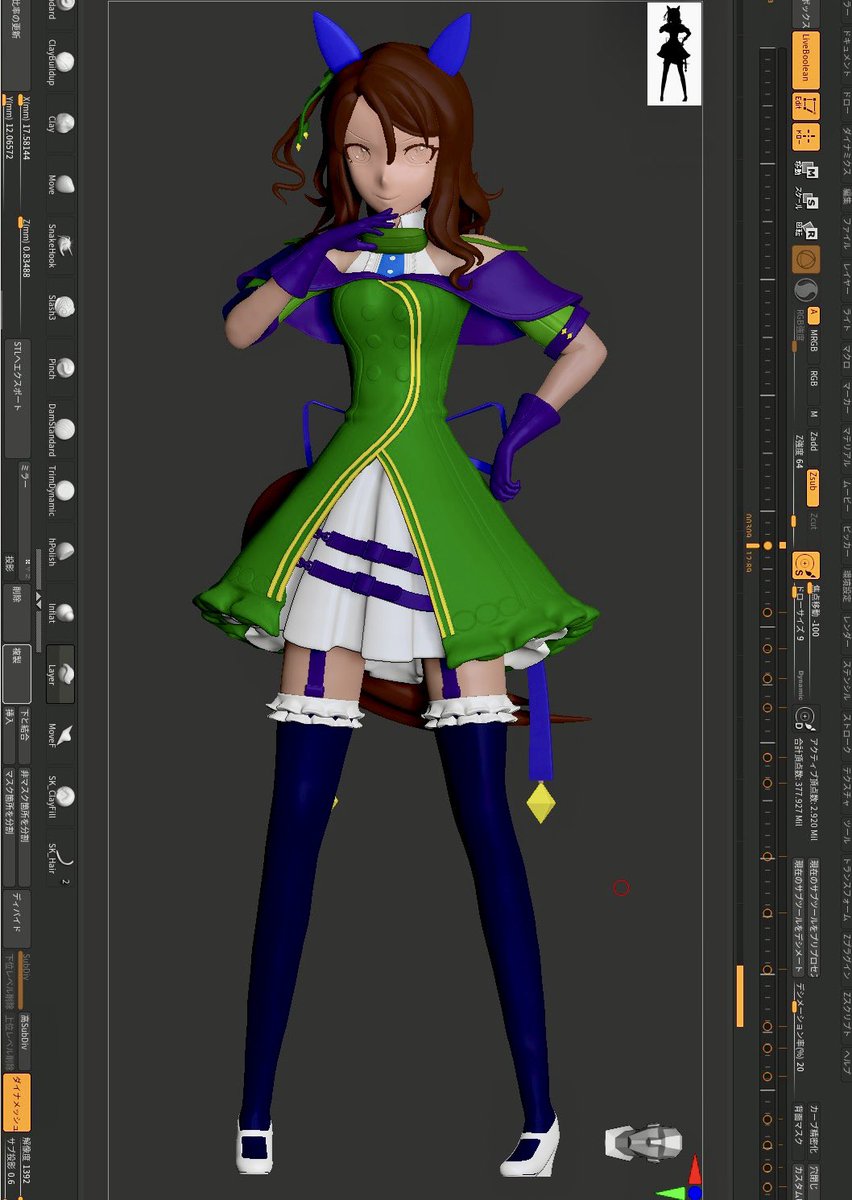Switch to Rotate (回転) gizmo mode
Image resolution: width=852 pixels, height=1200 pixels.
pyautogui.click(x=806, y=231)
